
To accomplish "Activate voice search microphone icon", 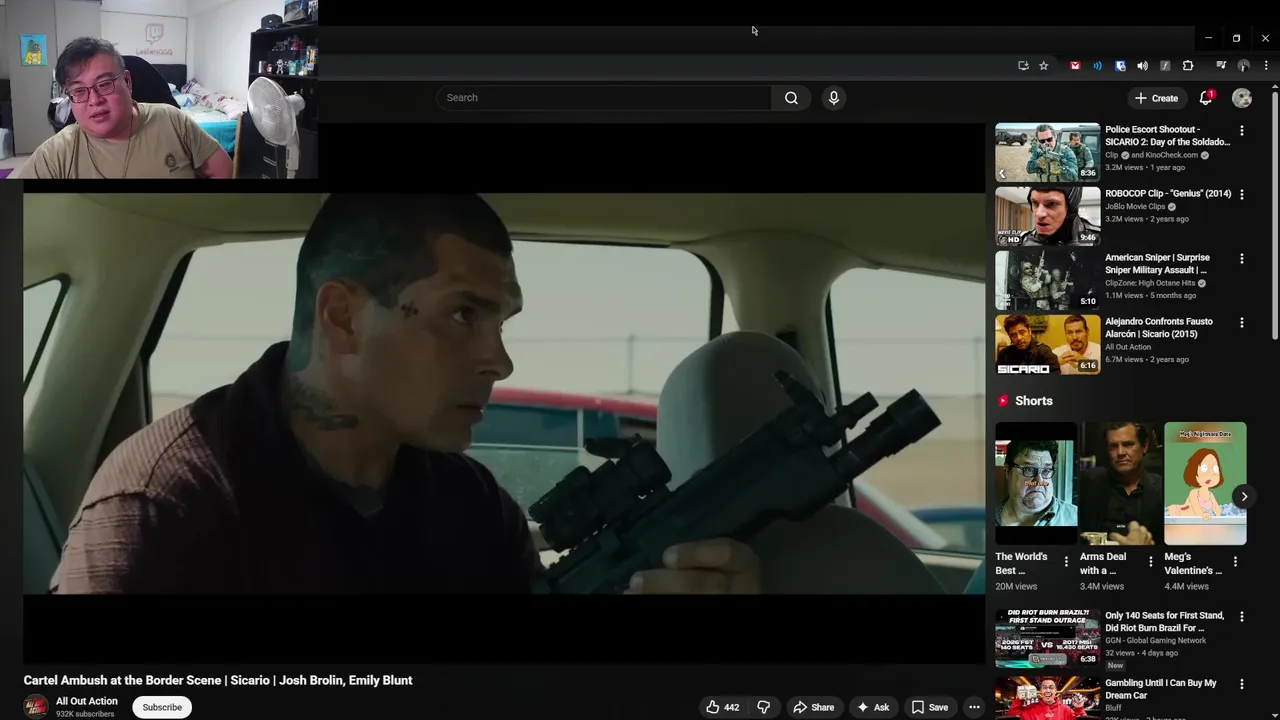I will click(833, 98).
